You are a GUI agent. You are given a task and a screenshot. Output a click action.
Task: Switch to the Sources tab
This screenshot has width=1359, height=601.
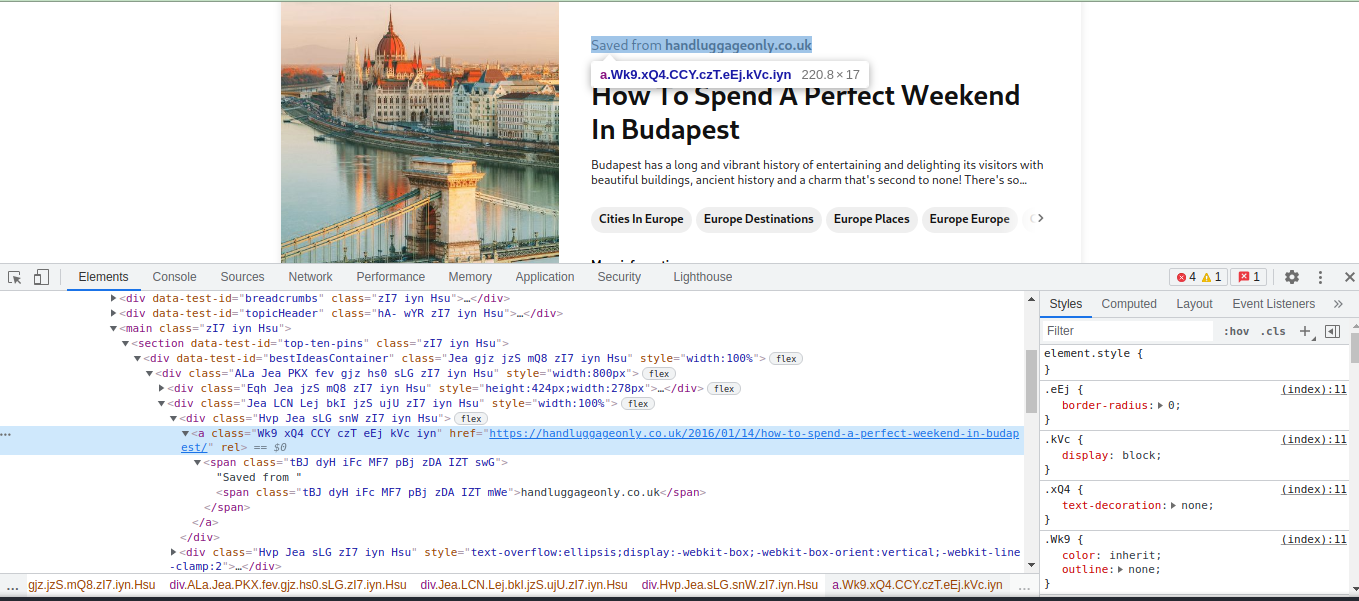coord(242,277)
